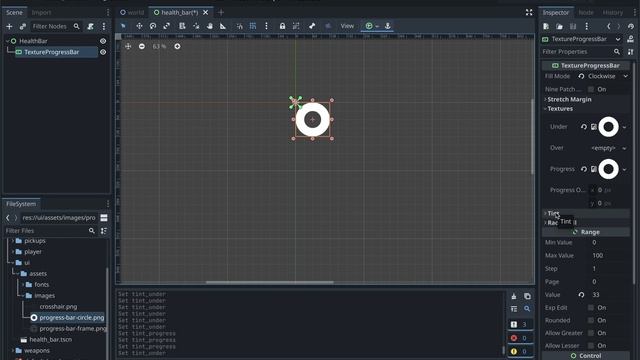Screen dimensions: 640x360
Task: Click the Filter Properties search field
Action: coord(581,52)
